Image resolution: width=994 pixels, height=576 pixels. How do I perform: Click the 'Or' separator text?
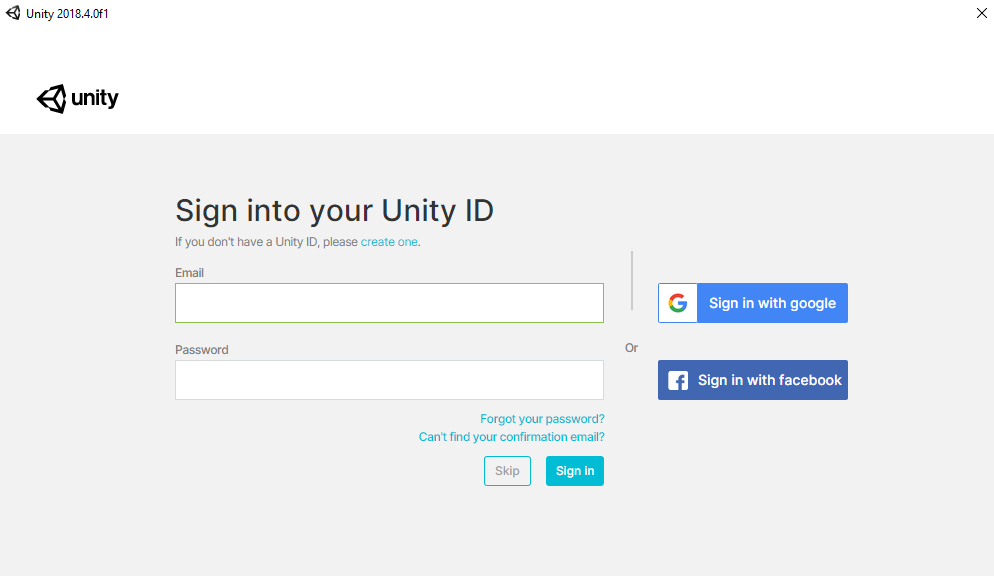[631, 348]
